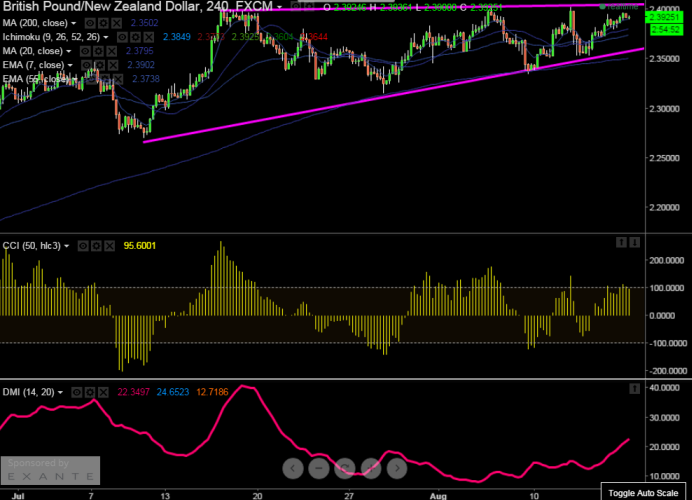Move the CCI pane down

tap(634, 242)
